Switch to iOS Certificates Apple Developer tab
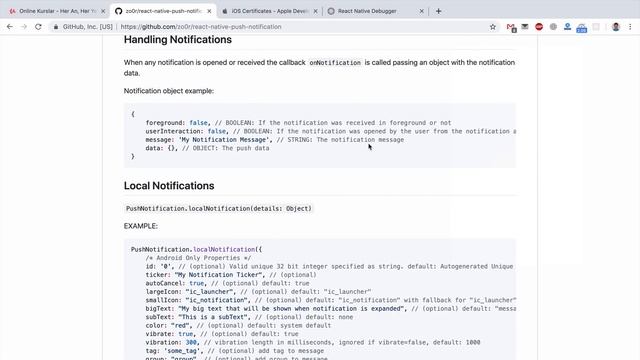This screenshot has height=360, width=640. tap(269, 11)
